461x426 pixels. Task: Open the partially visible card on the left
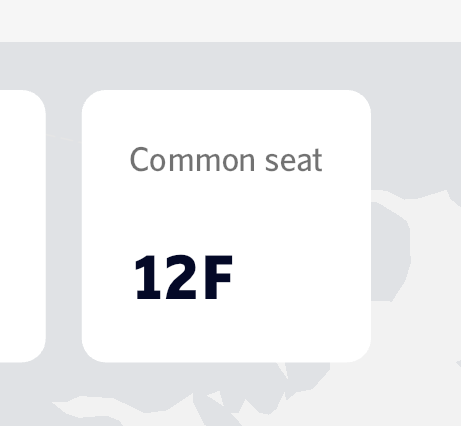22,226
